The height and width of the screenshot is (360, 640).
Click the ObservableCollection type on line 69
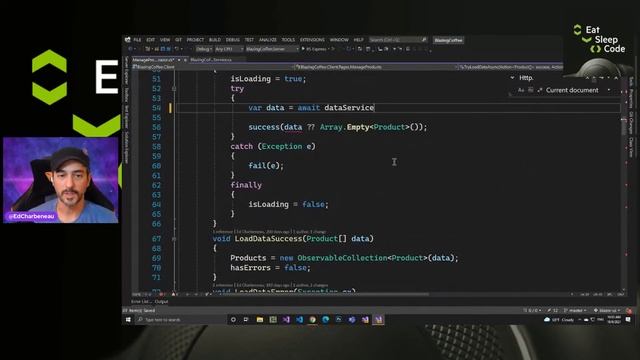point(342,258)
